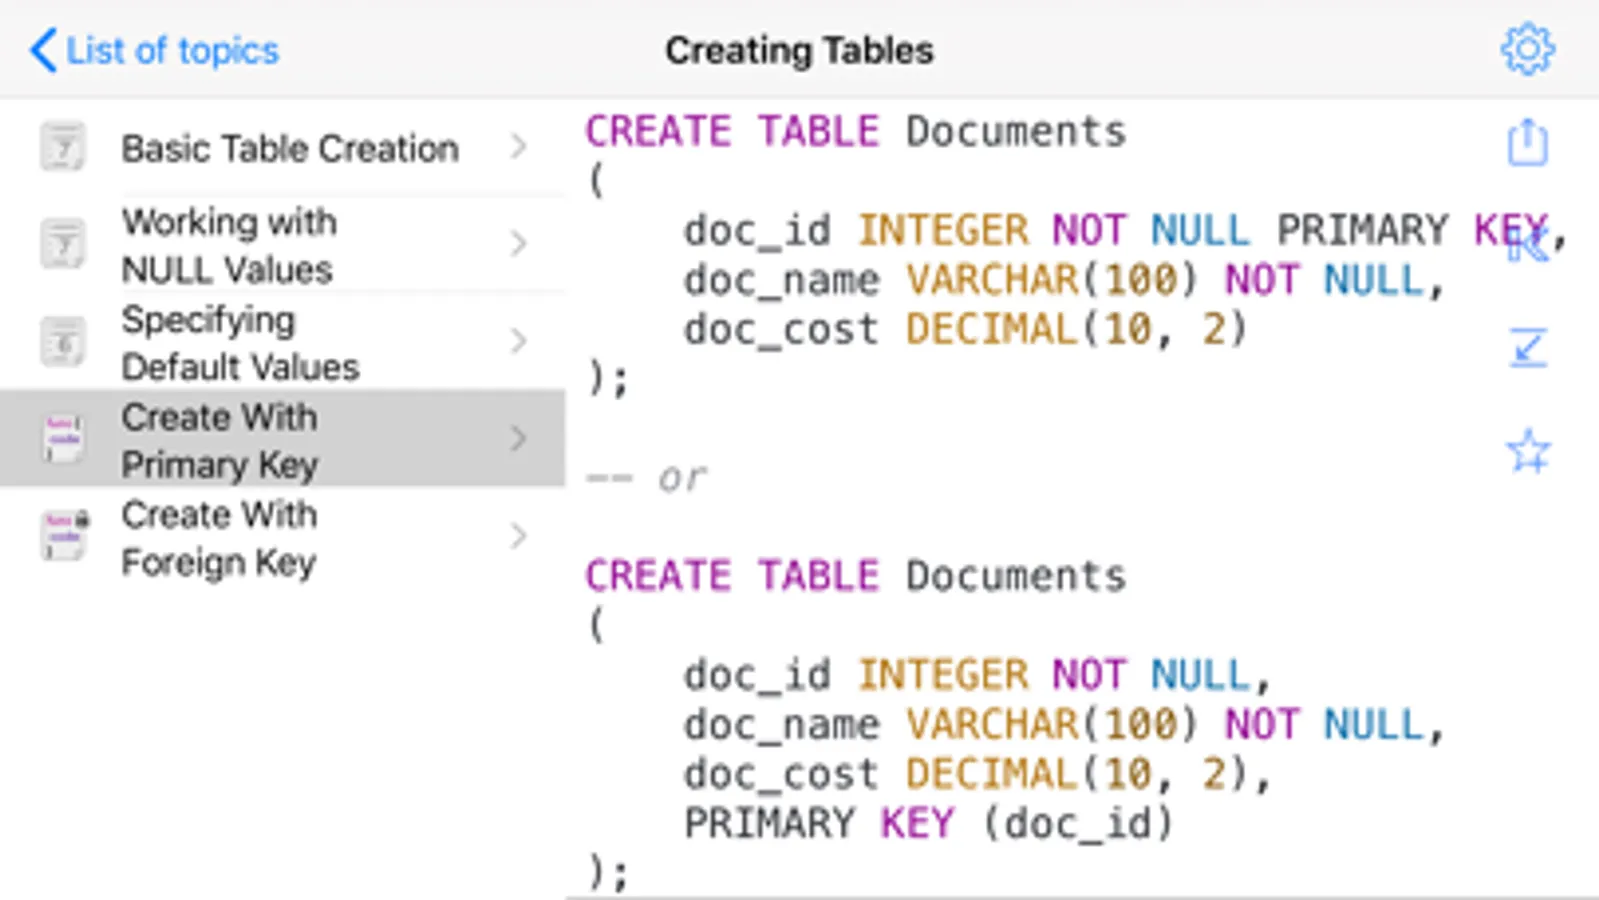
Task: Expand Specifying Default Values chevron
Action: tap(518, 342)
